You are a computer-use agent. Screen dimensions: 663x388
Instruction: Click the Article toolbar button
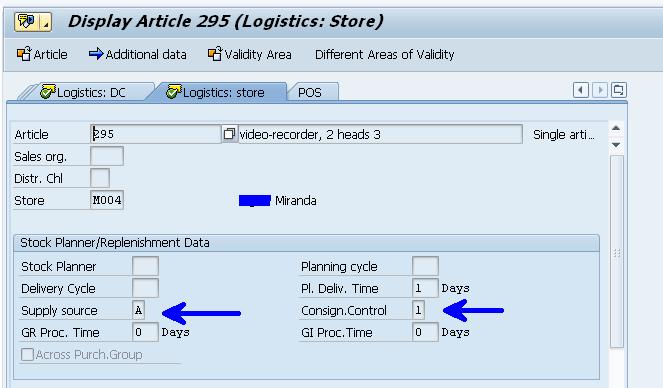(42, 55)
